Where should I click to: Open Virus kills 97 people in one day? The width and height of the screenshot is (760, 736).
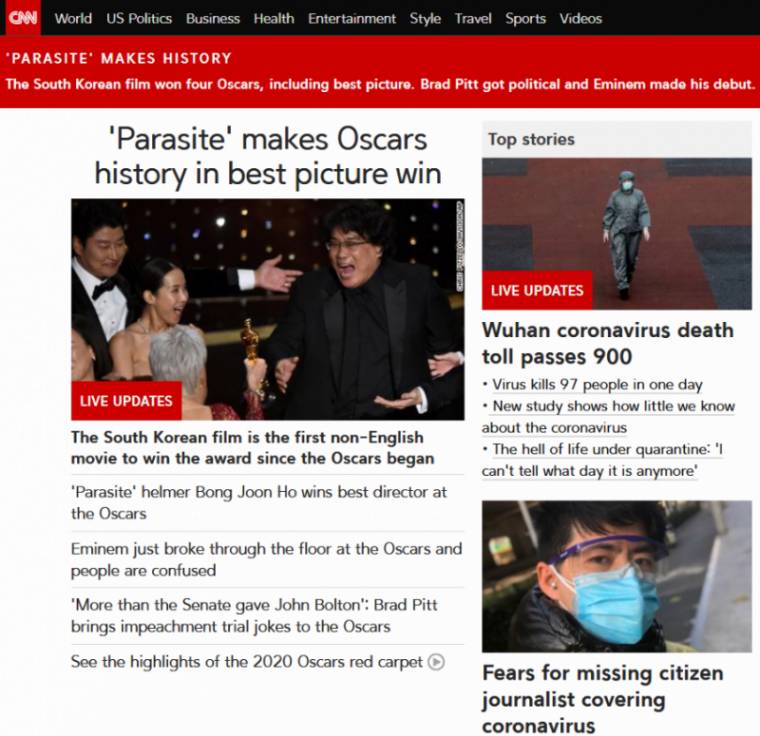[597, 384]
